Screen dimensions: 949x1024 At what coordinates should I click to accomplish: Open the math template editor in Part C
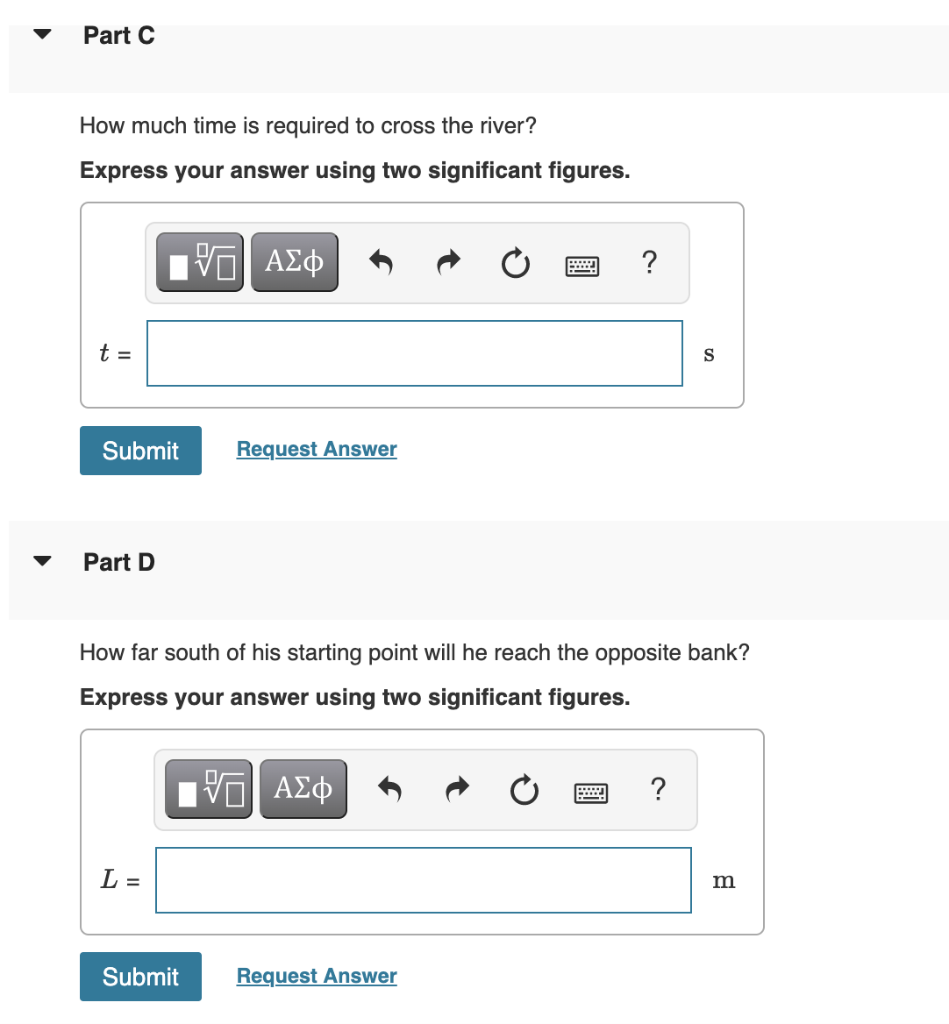point(199,261)
